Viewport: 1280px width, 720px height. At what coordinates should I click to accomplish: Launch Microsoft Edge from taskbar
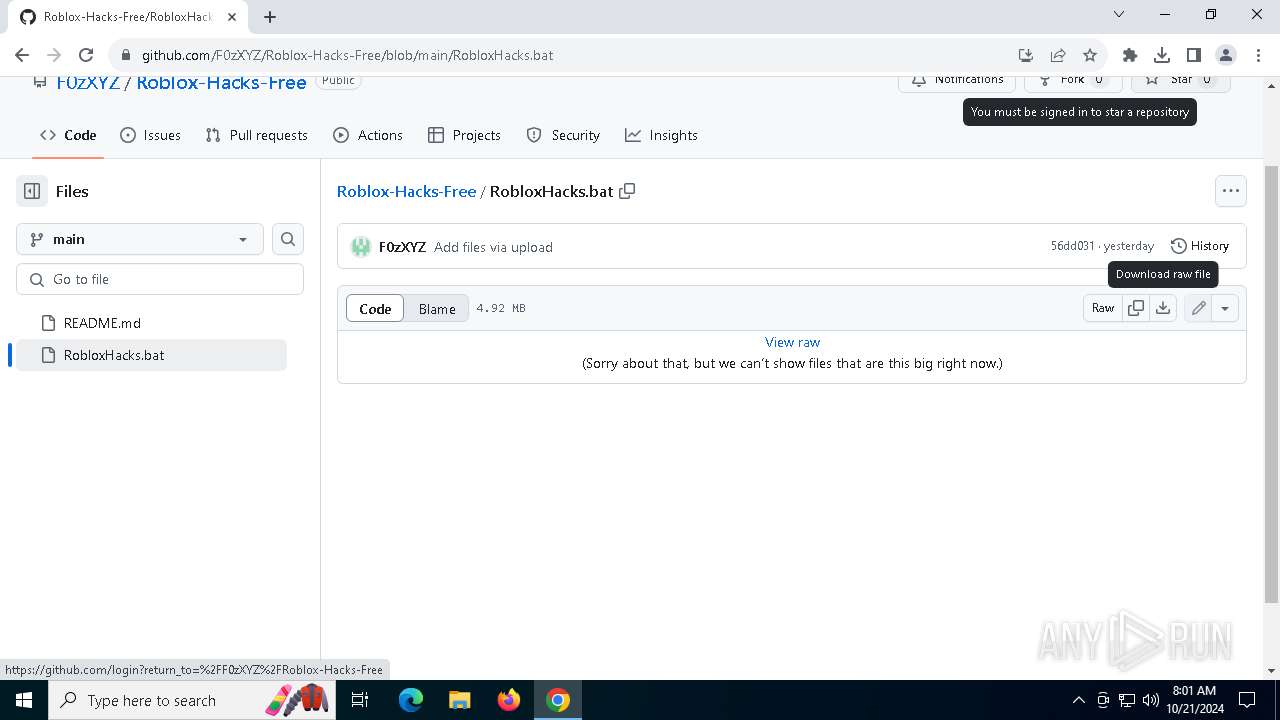click(x=411, y=700)
